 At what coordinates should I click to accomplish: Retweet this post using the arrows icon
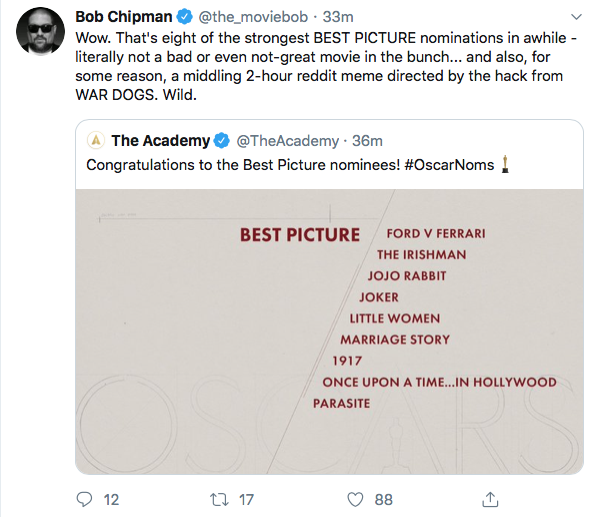point(219,499)
